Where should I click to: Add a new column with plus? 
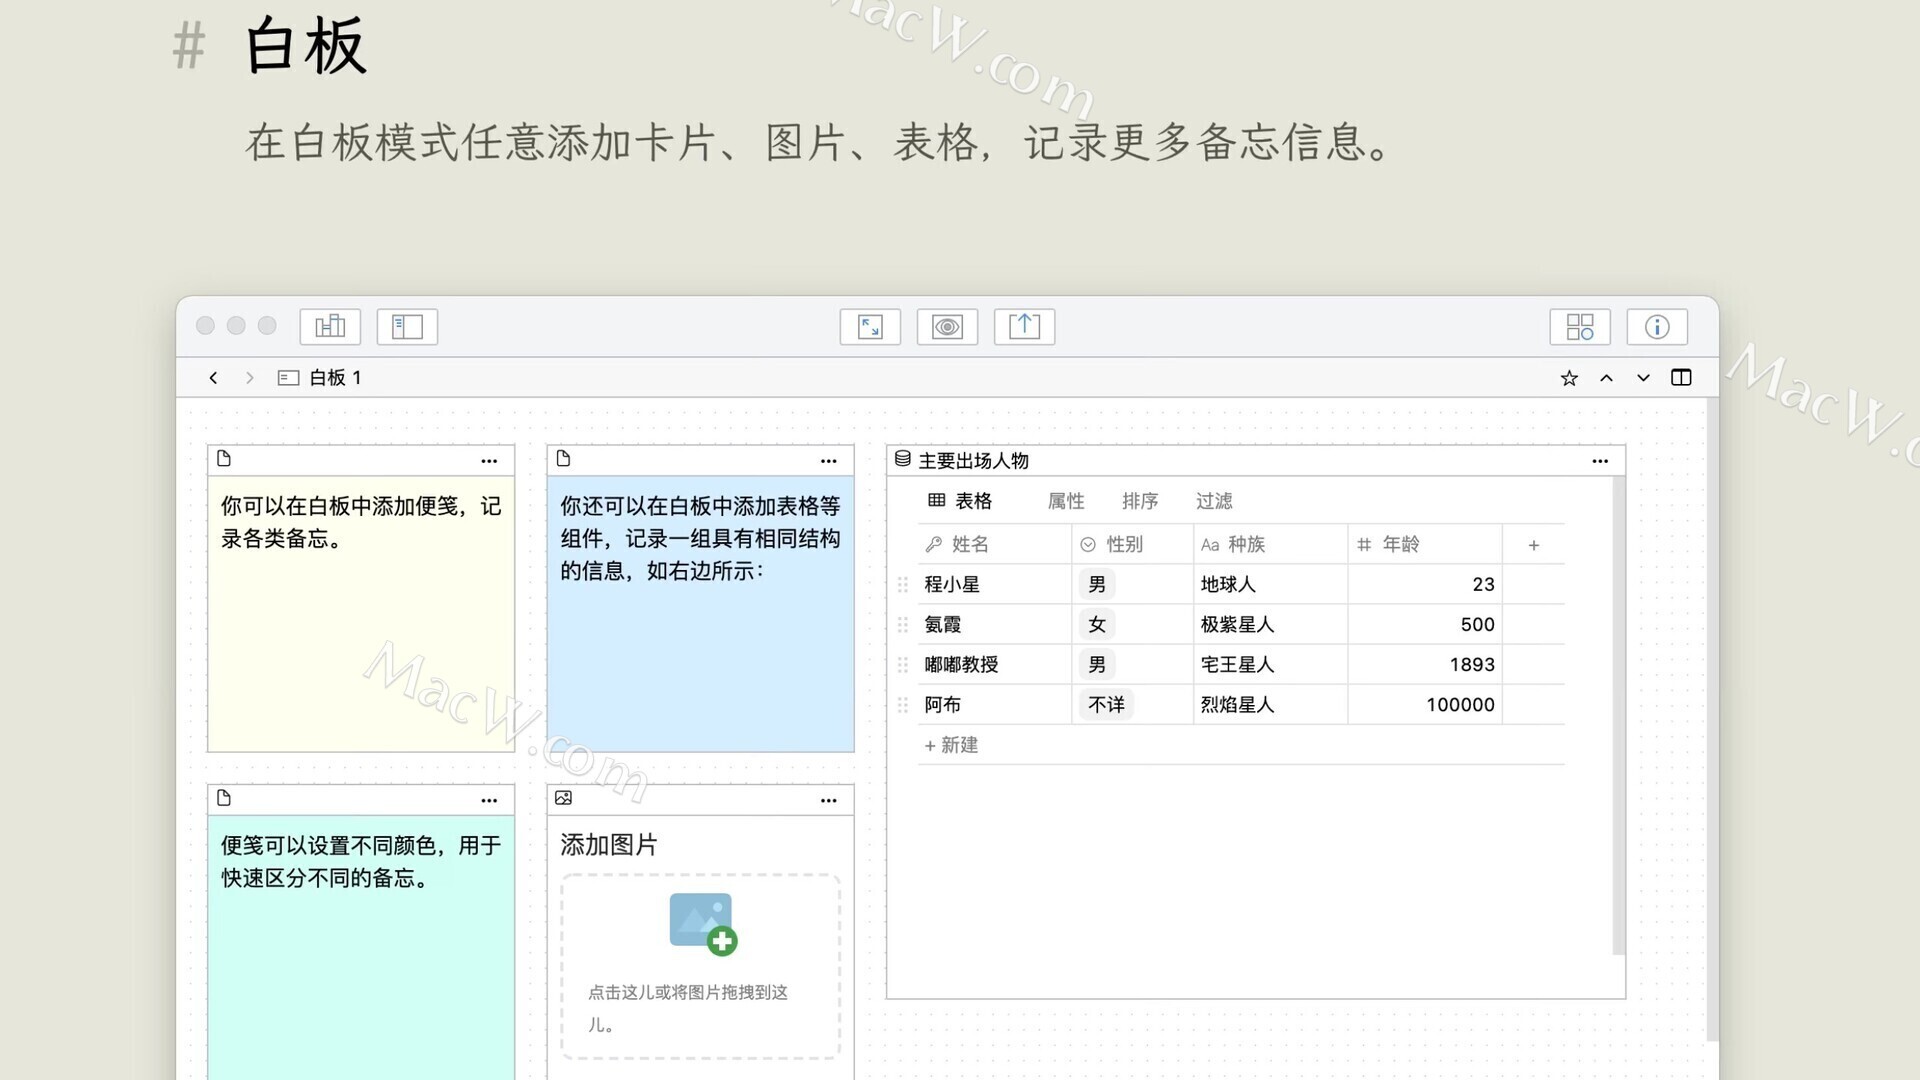(x=1534, y=545)
